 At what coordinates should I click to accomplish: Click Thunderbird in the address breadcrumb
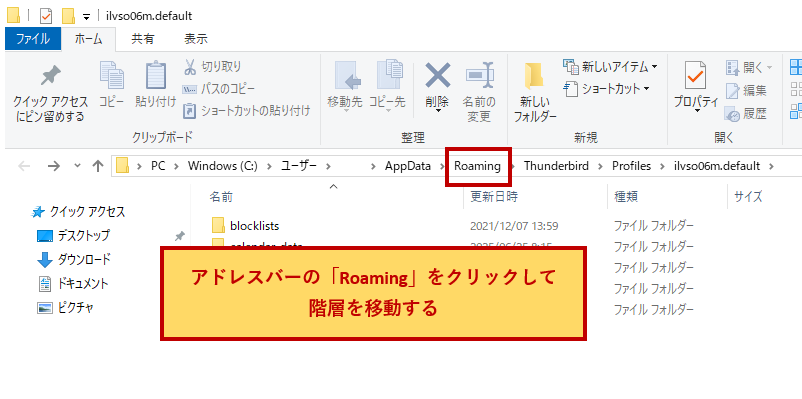pyautogui.click(x=556, y=166)
